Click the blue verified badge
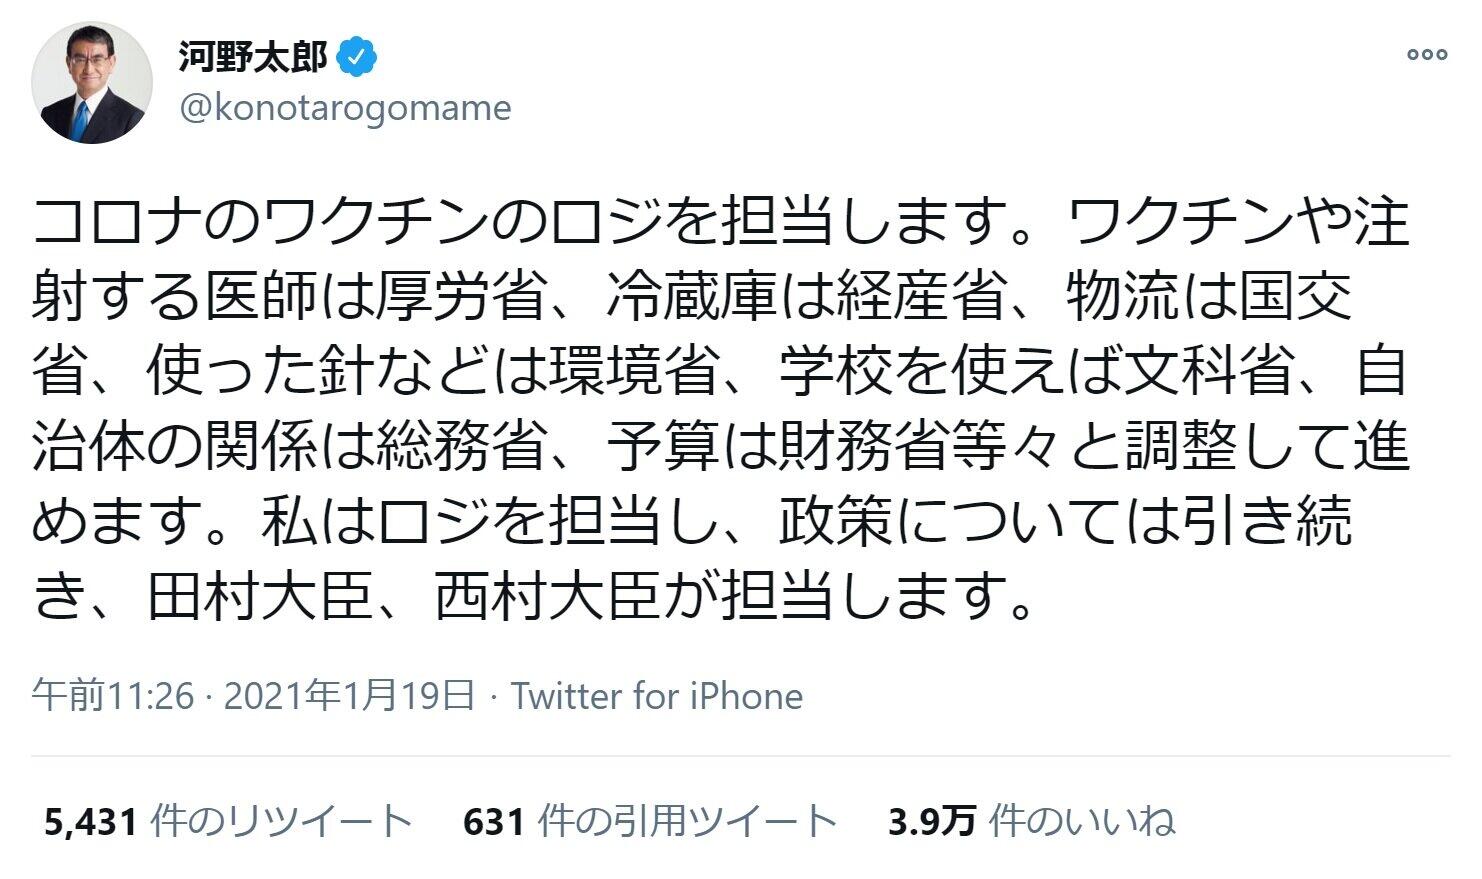This screenshot has height=879, width=1482. point(357,58)
